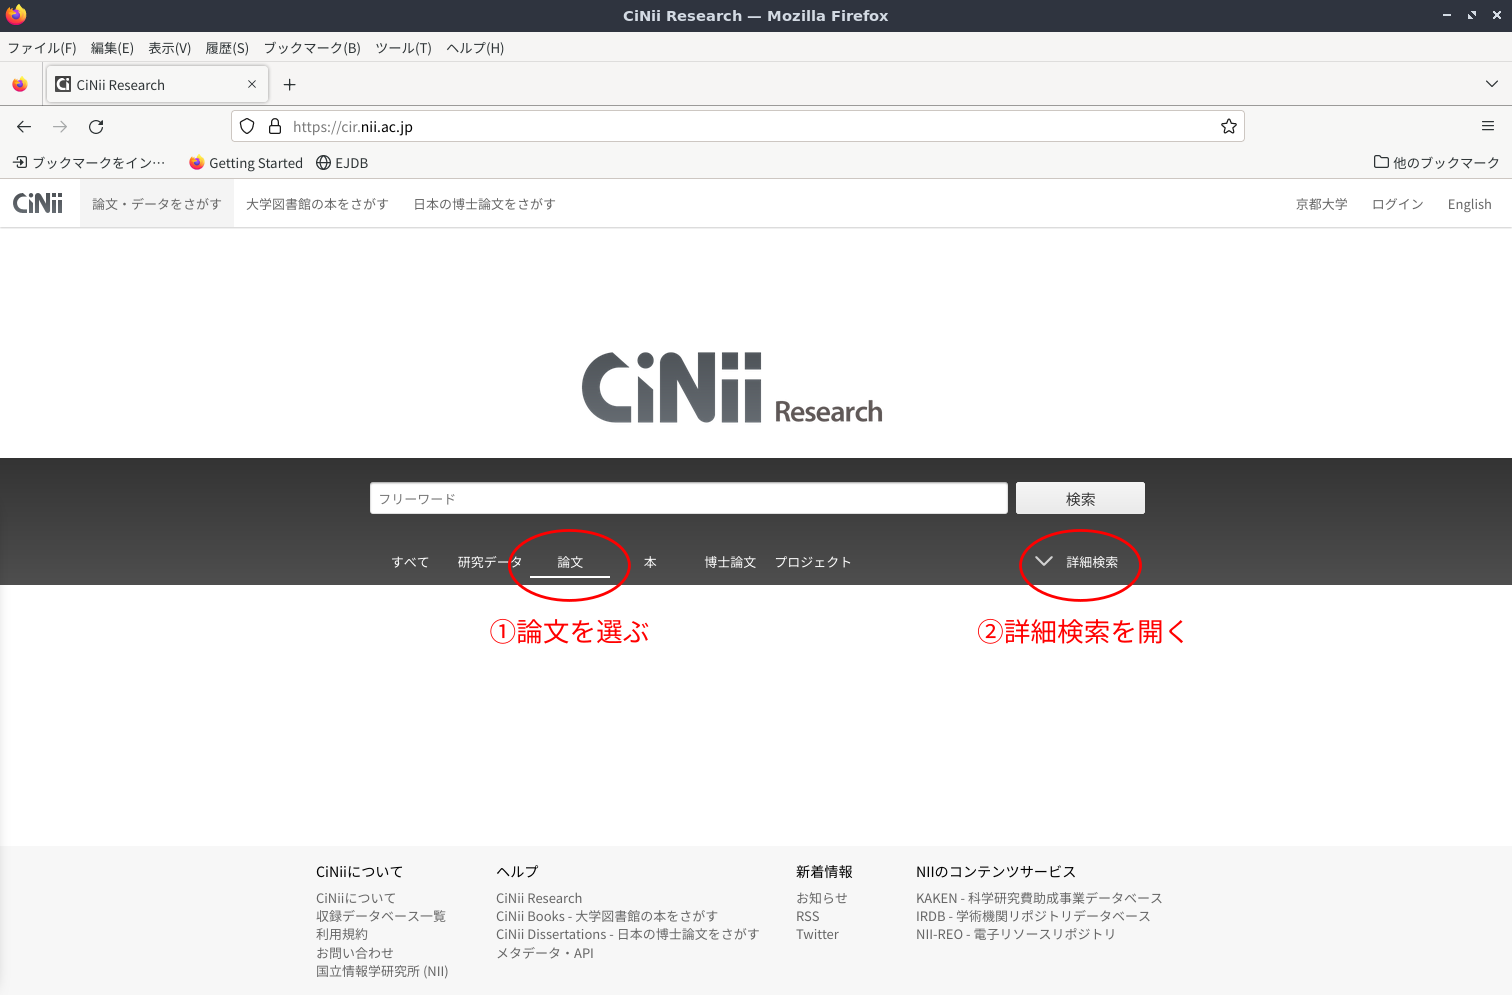1512x995 pixels.
Task: Select the プロジェクト search category
Action: click(813, 562)
